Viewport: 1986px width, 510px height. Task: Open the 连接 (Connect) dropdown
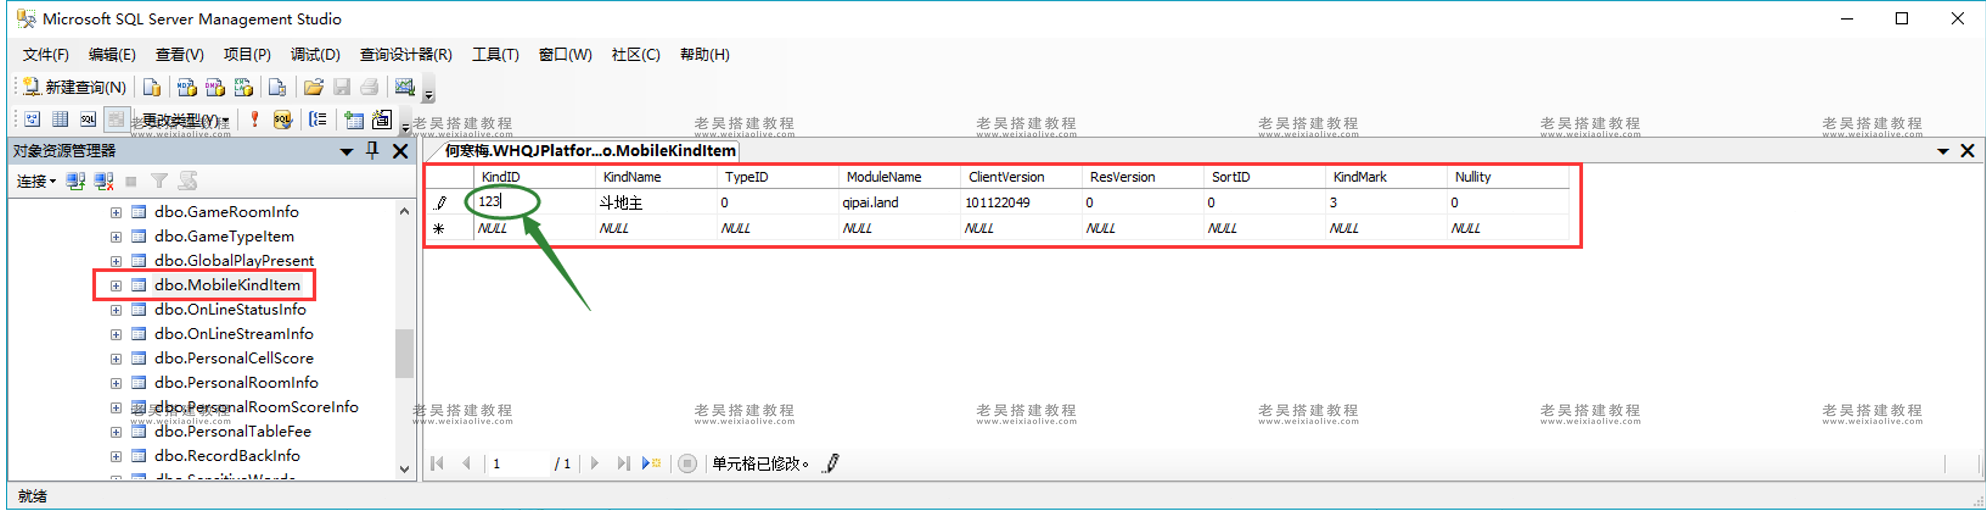point(36,181)
